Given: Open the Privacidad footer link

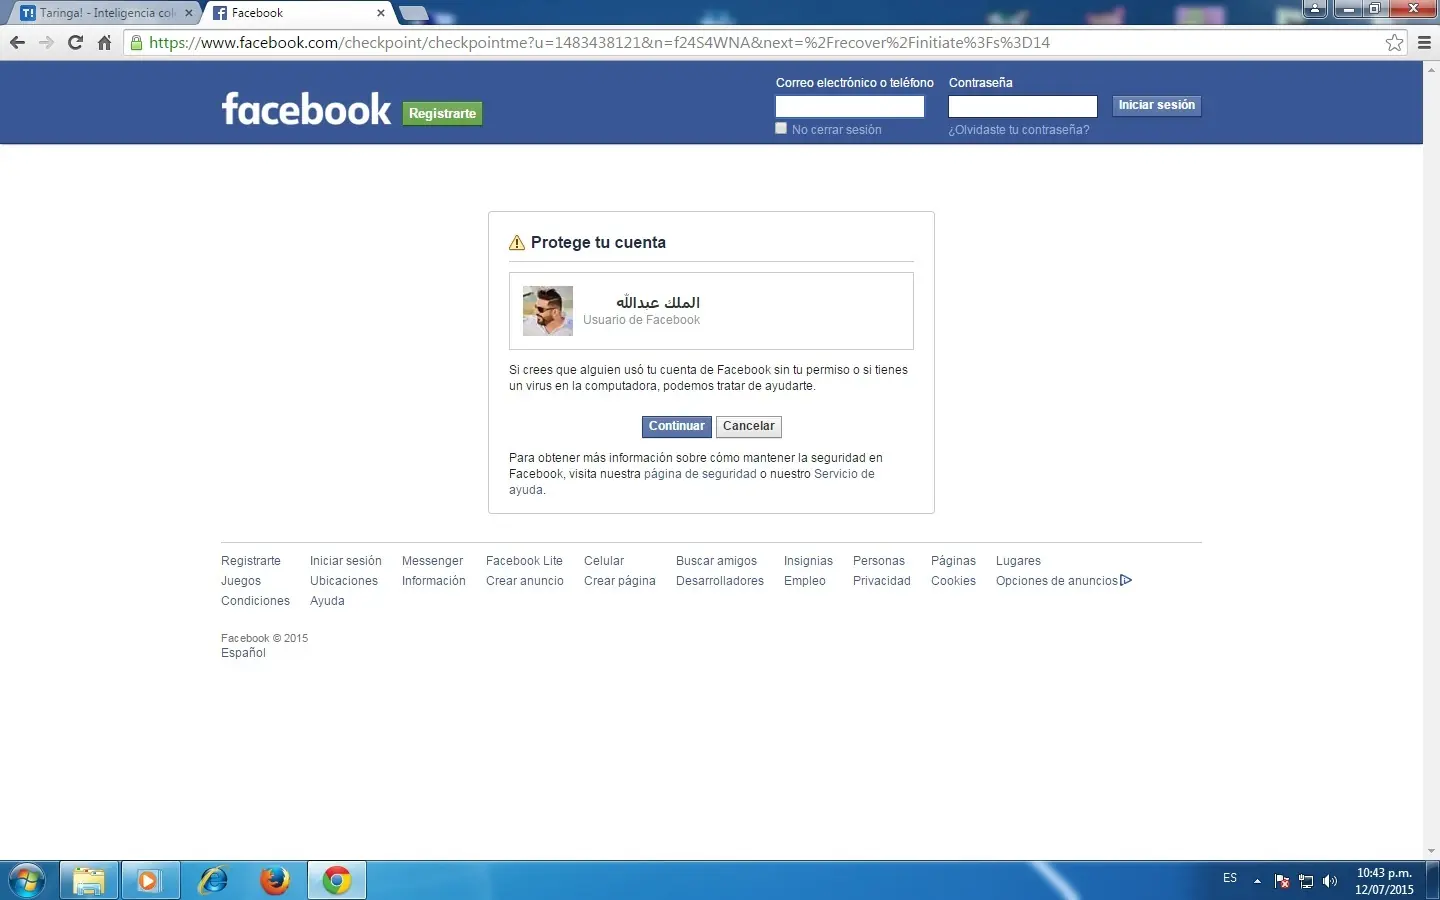Looking at the screenshot, I should coord(882,581).
